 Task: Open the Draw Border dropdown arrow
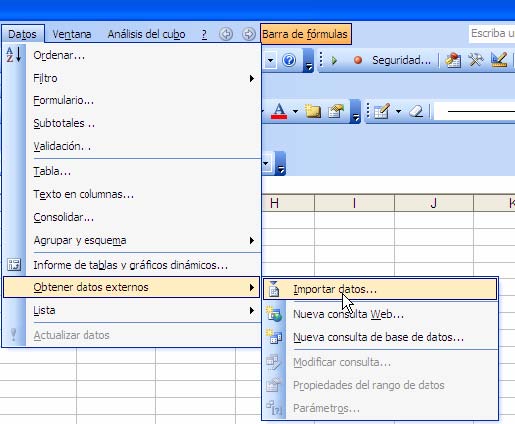coord(398,111)
